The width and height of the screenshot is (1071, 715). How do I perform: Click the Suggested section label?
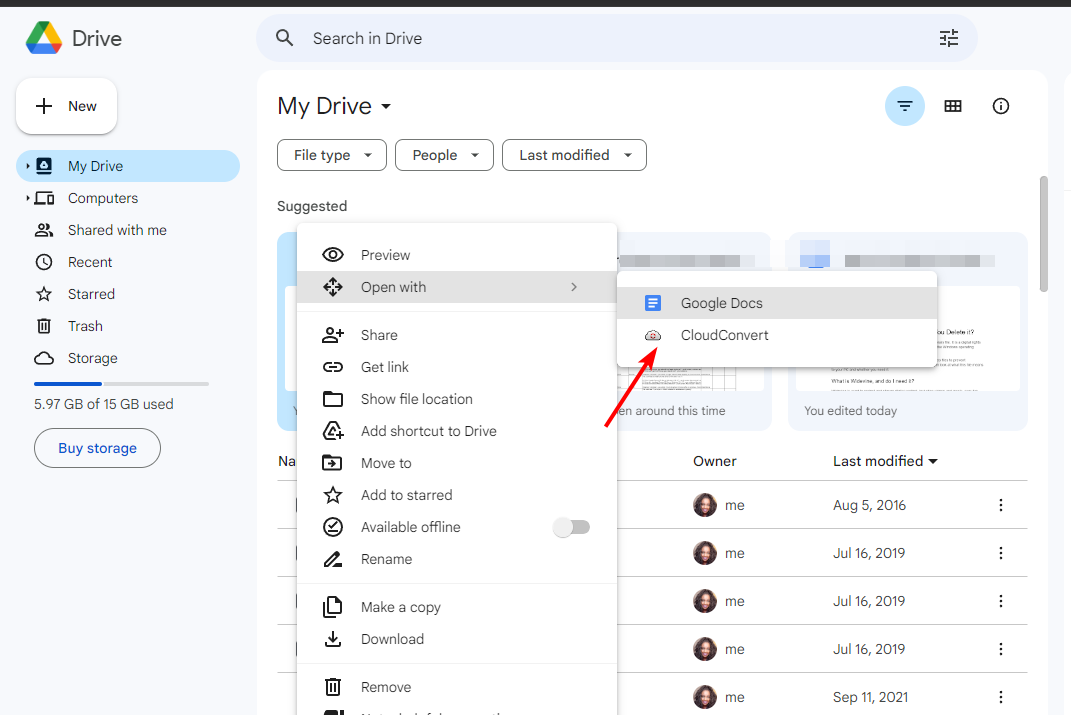(312, 206)
